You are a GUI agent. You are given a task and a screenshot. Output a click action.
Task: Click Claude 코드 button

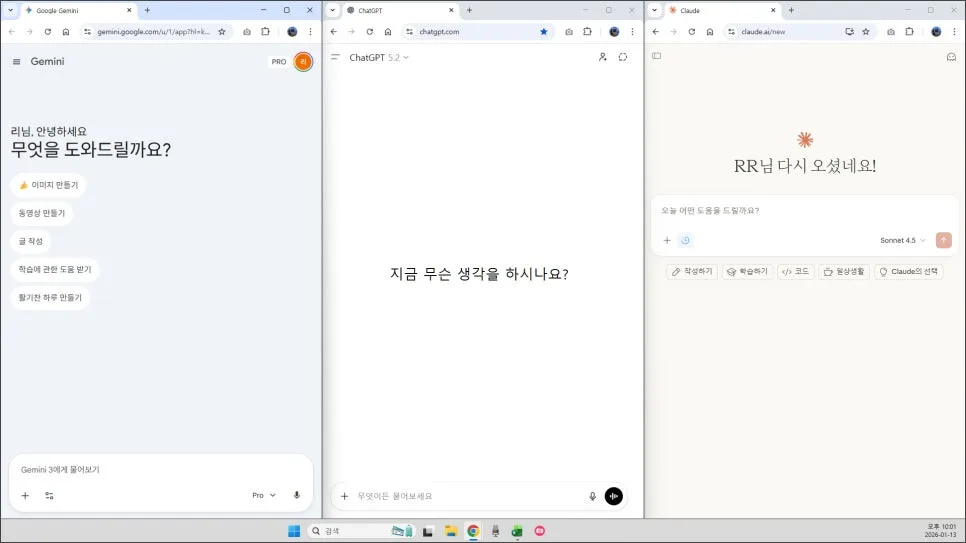795,272
